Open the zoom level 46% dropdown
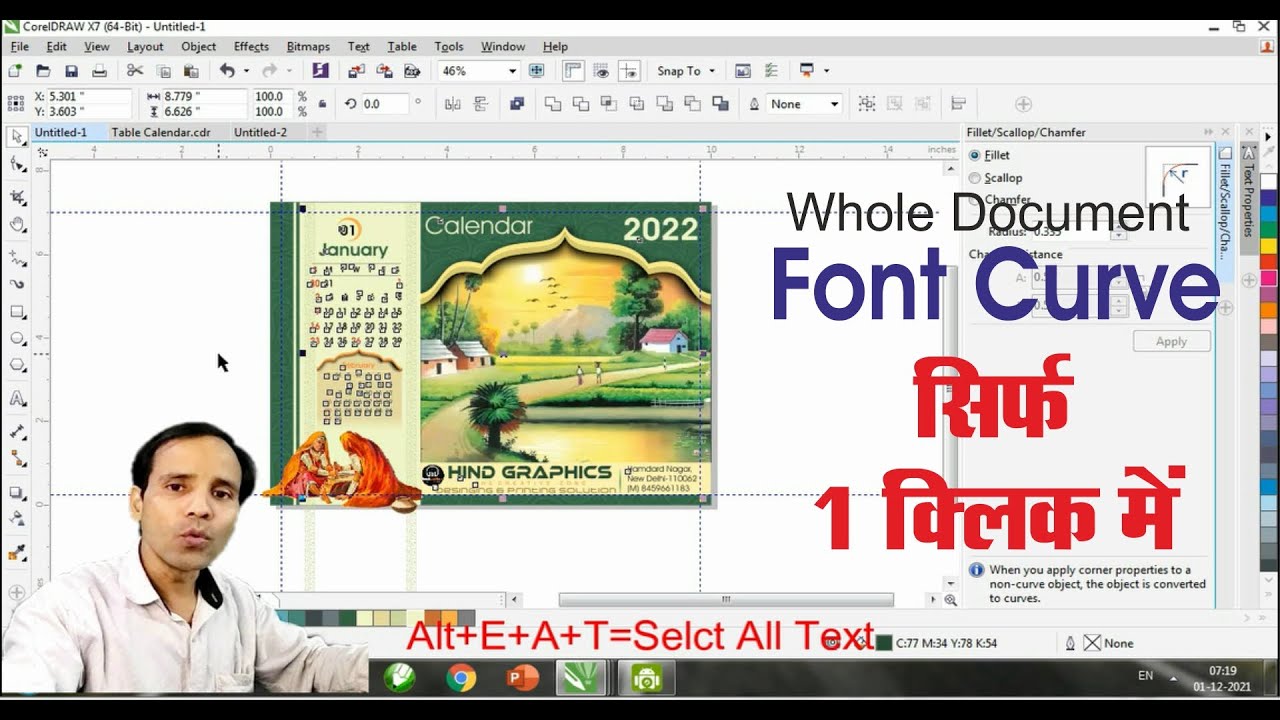 [x=513, y=71]
